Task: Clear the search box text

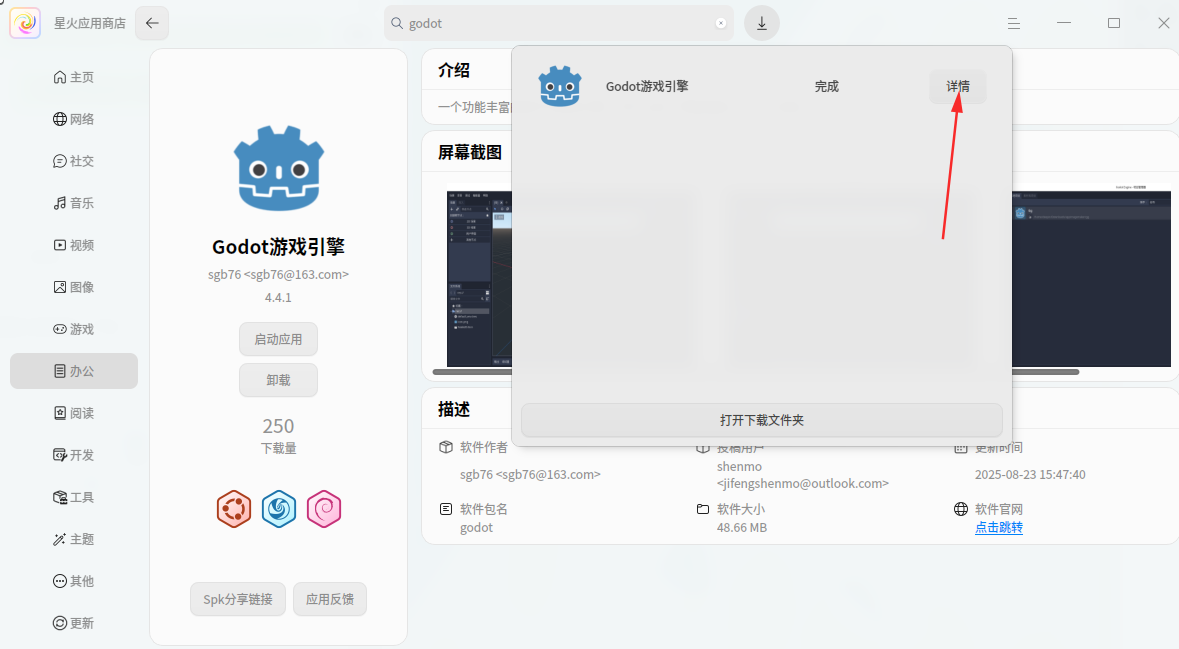Action: pyautogui.click(x=720, y=23)
